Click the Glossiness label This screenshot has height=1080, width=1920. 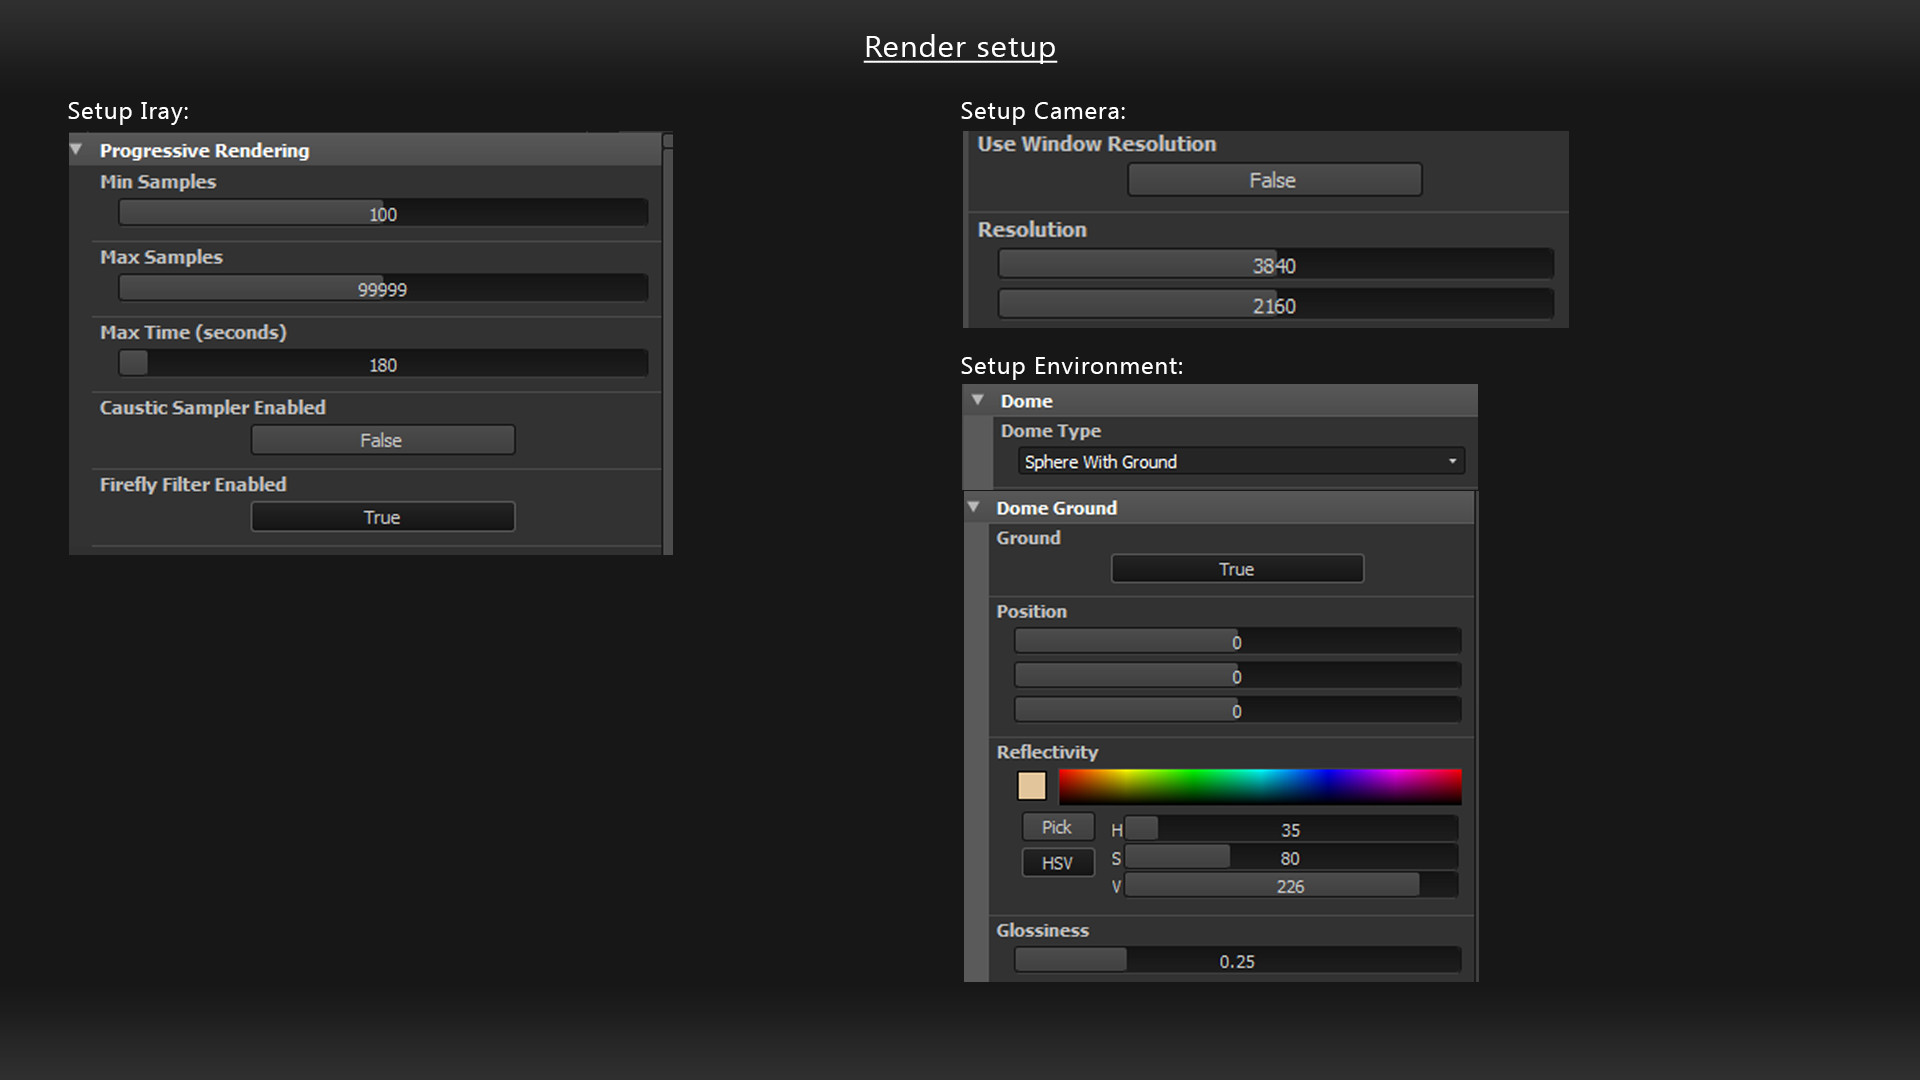pyautogui.click(x=1042, y=930)
